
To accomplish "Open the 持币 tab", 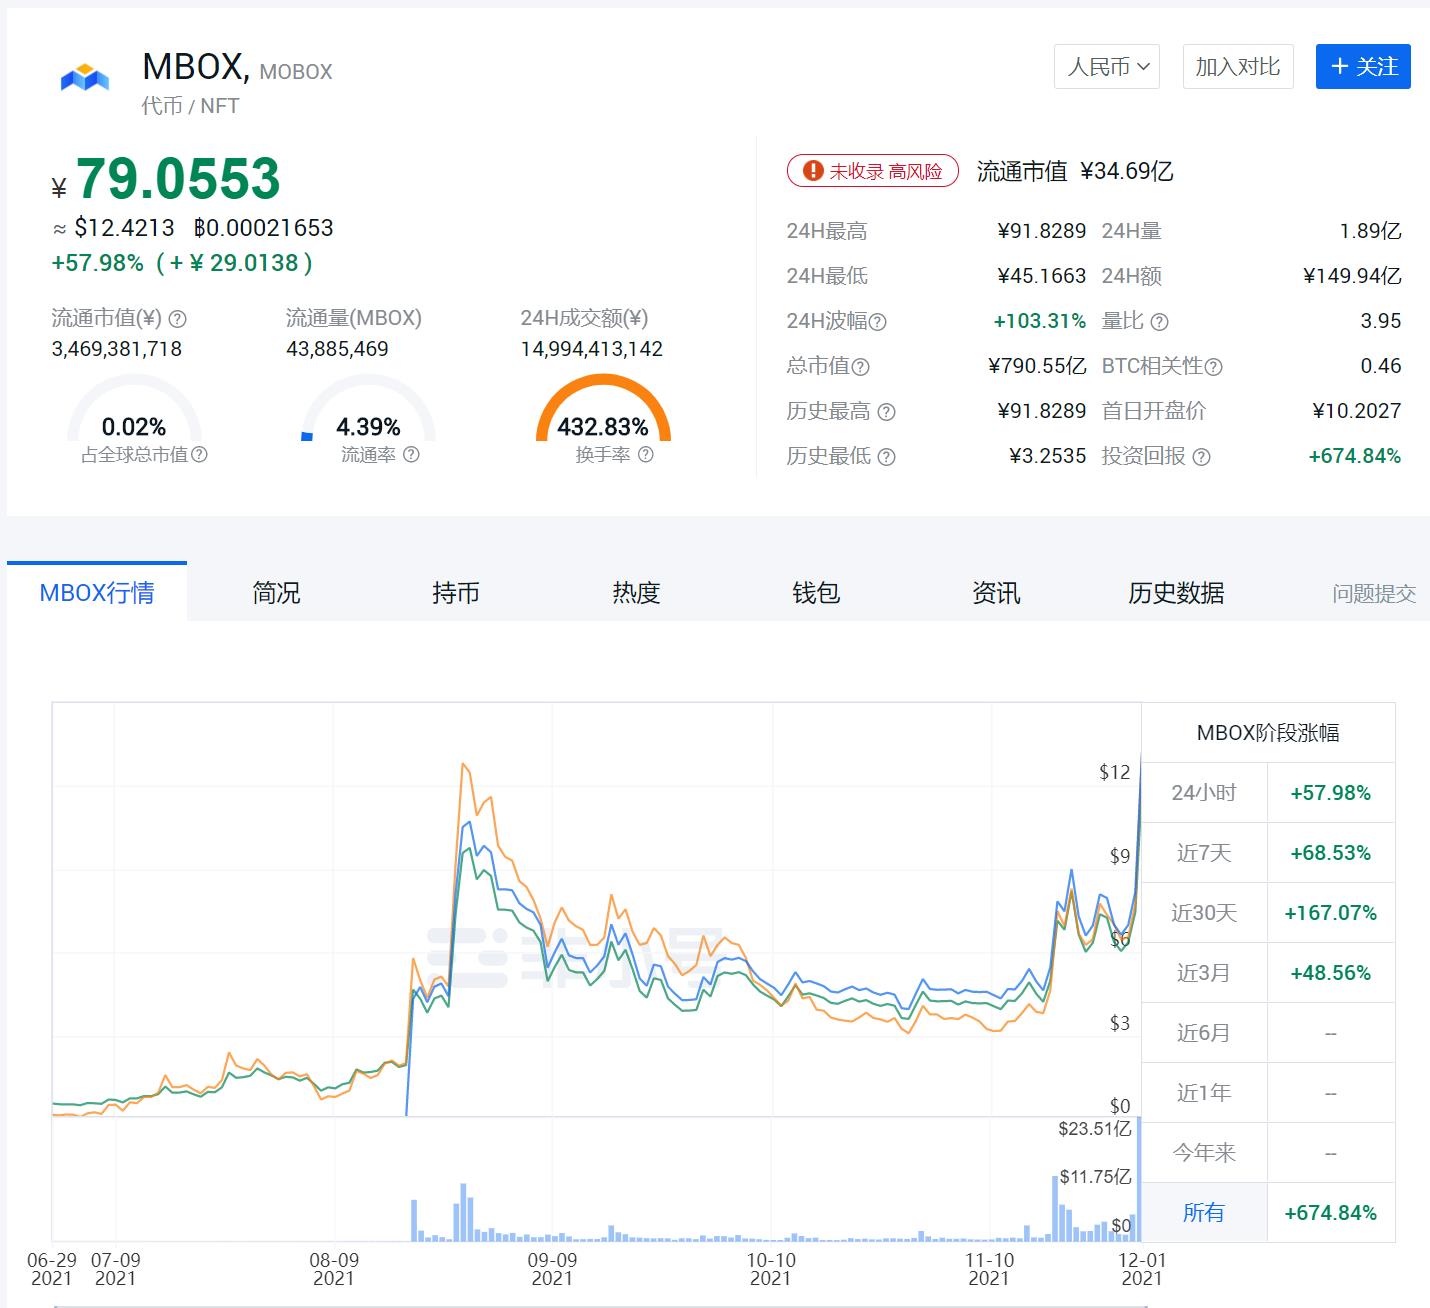I will [456, 592].
